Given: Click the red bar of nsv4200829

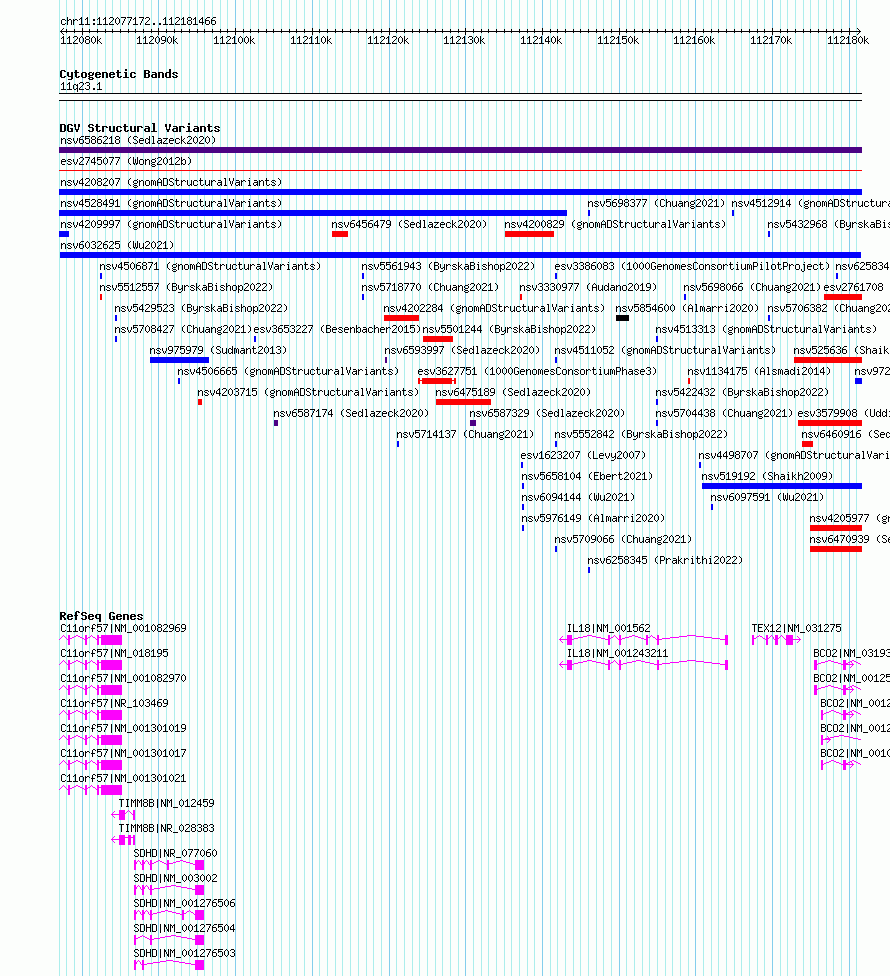Looking at the screenshot, I should [x=529, y=234].
